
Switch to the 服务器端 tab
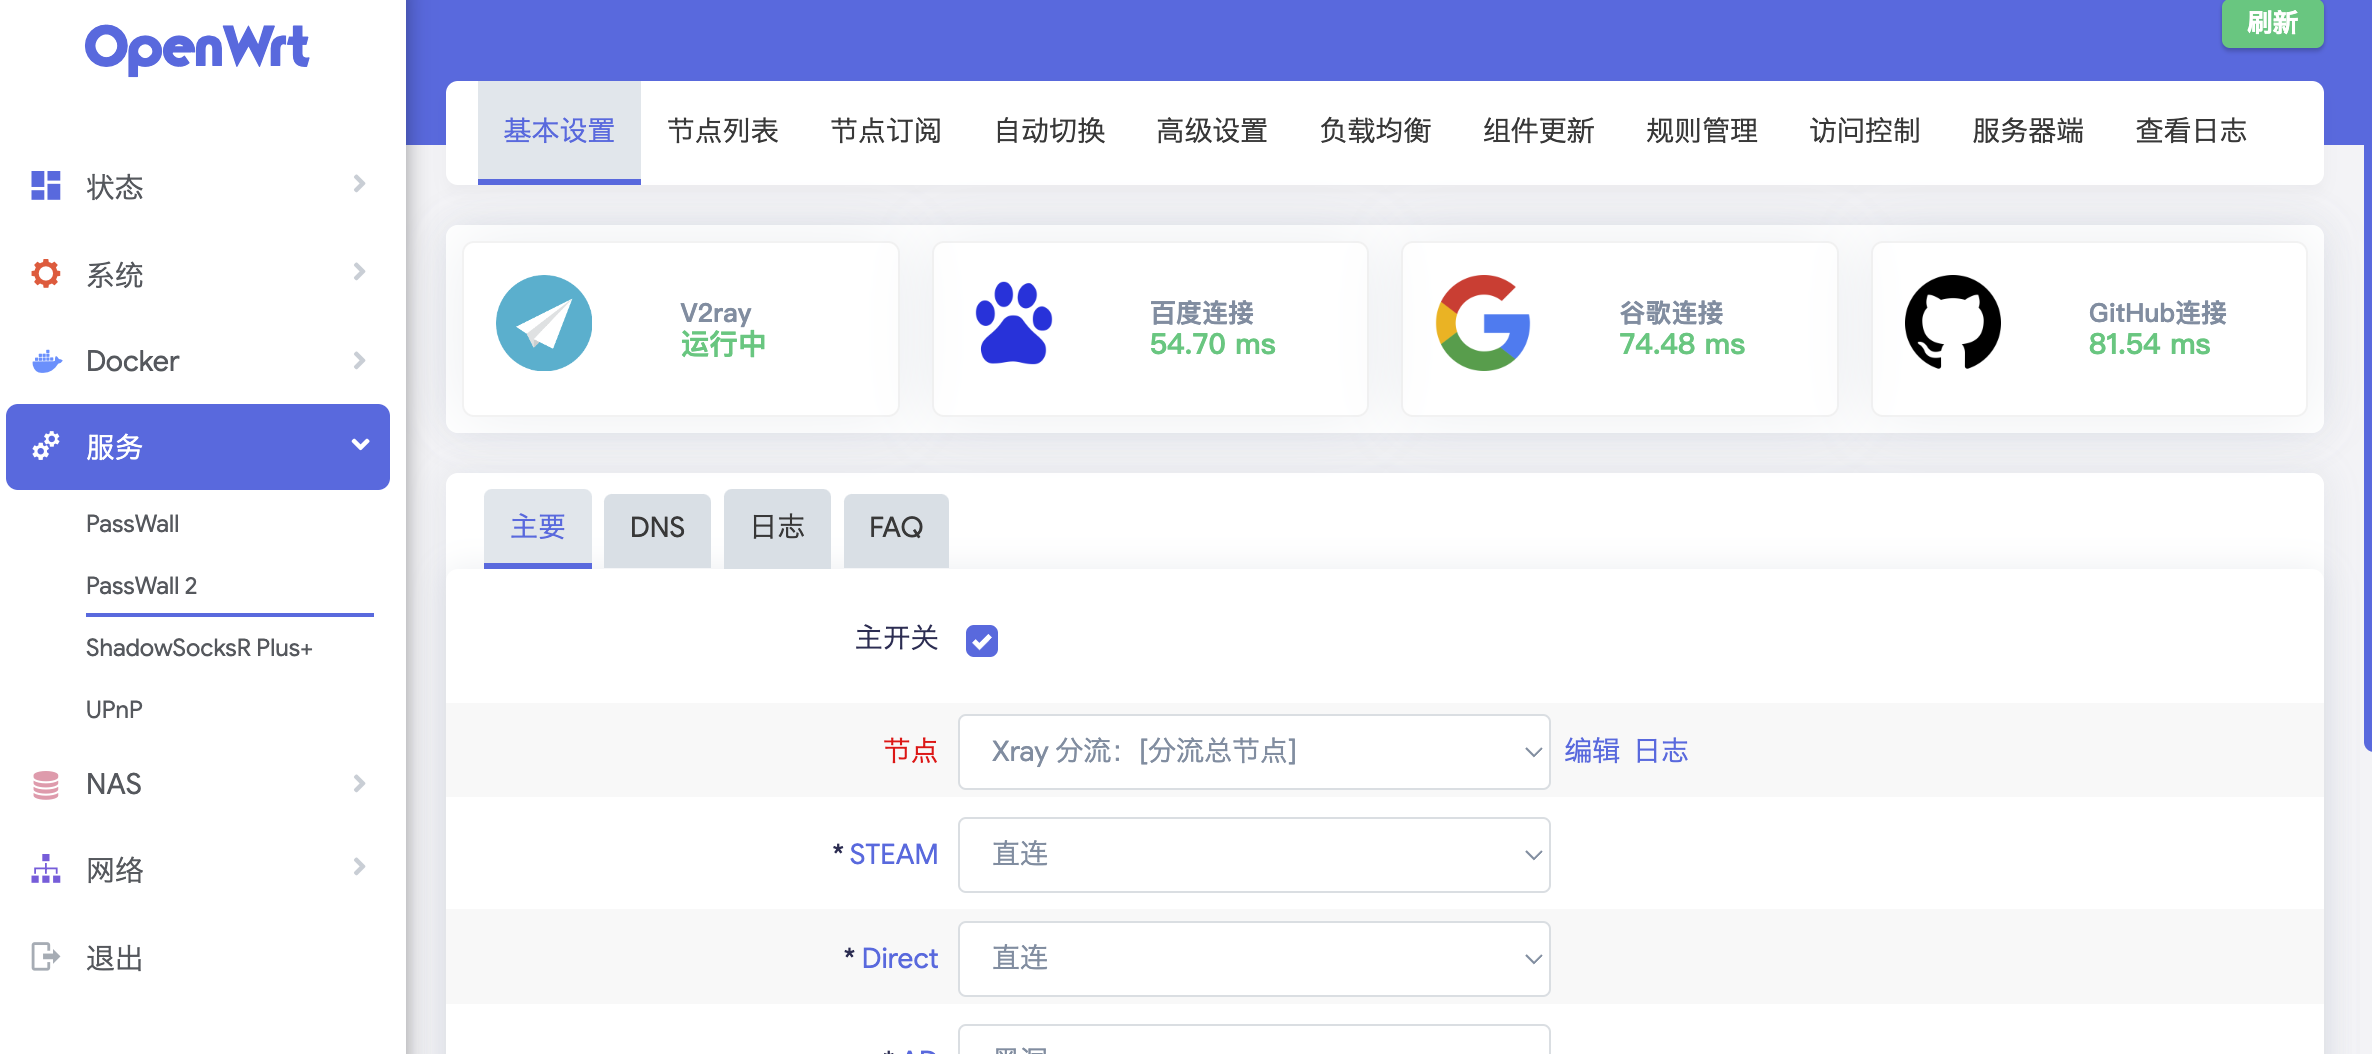pyautogui.click(x=2027, y=132)
